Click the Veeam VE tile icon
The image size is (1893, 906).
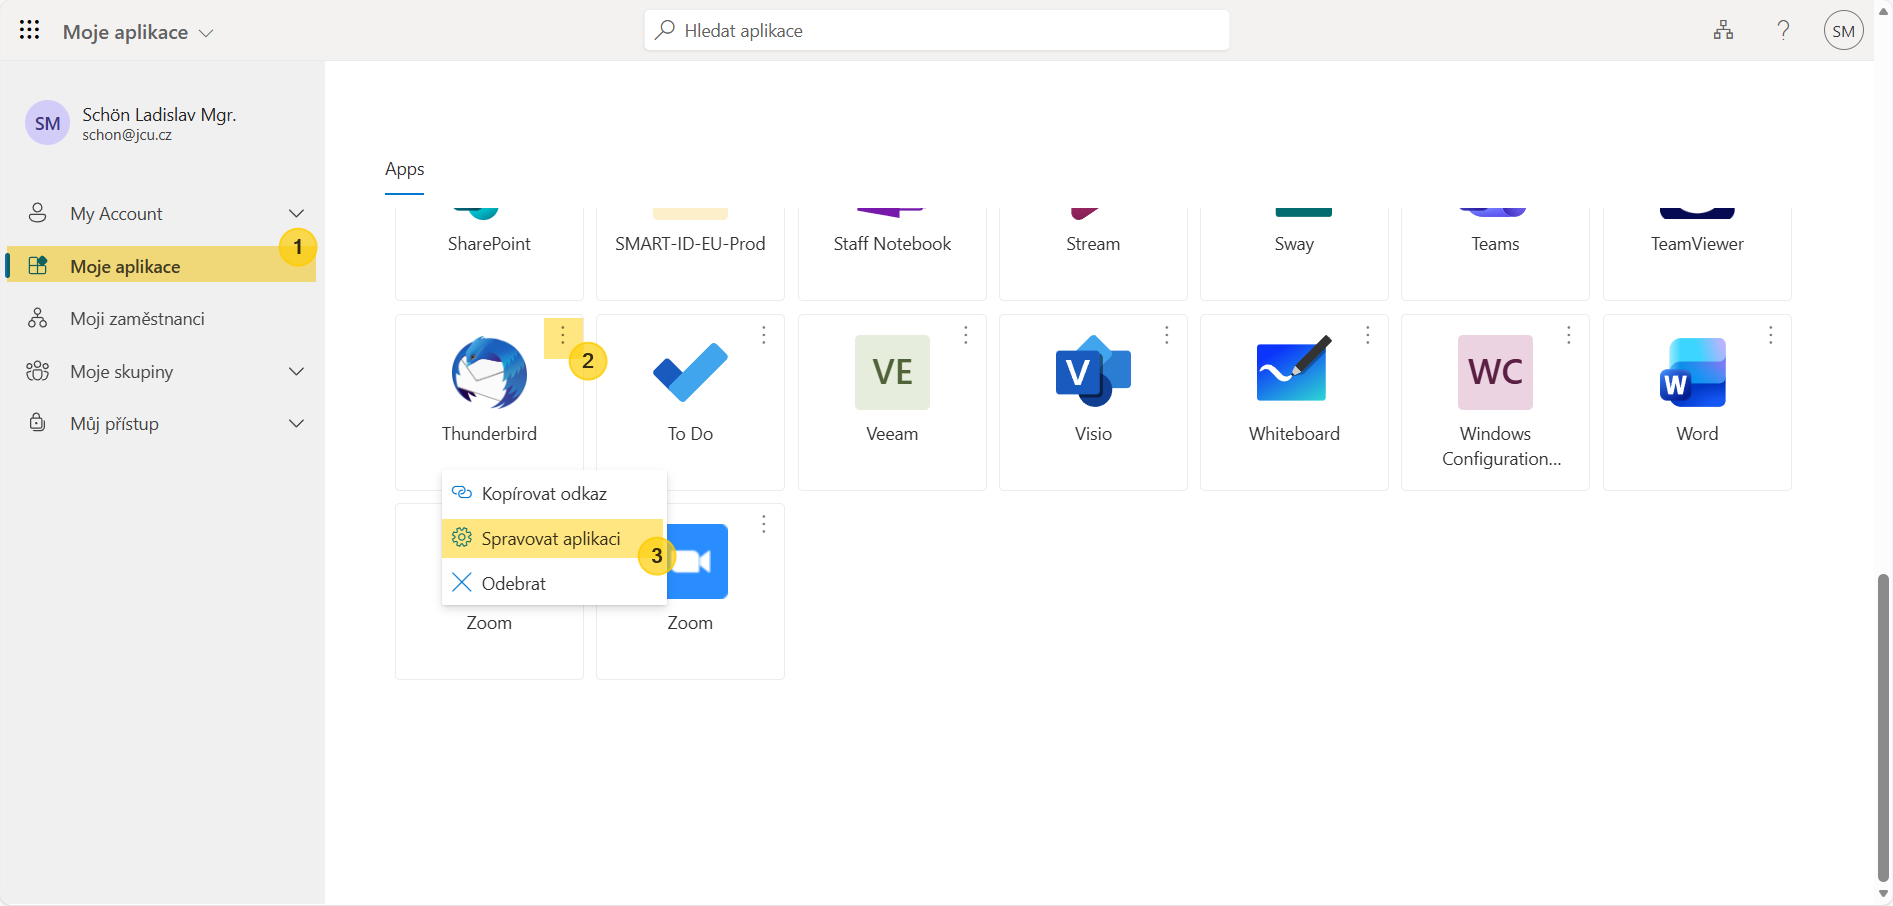click(891, 372)
